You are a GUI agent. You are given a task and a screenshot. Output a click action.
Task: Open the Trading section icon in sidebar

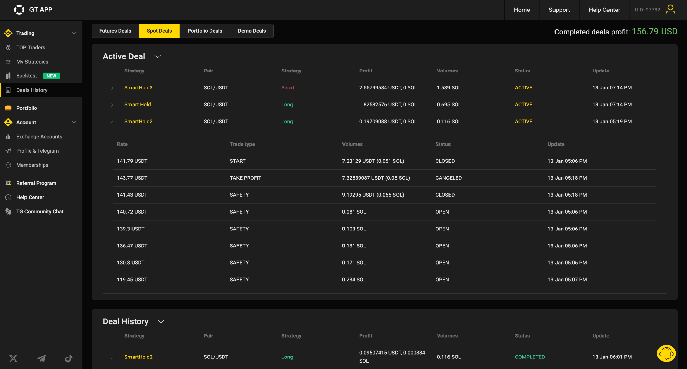[8, 33]
